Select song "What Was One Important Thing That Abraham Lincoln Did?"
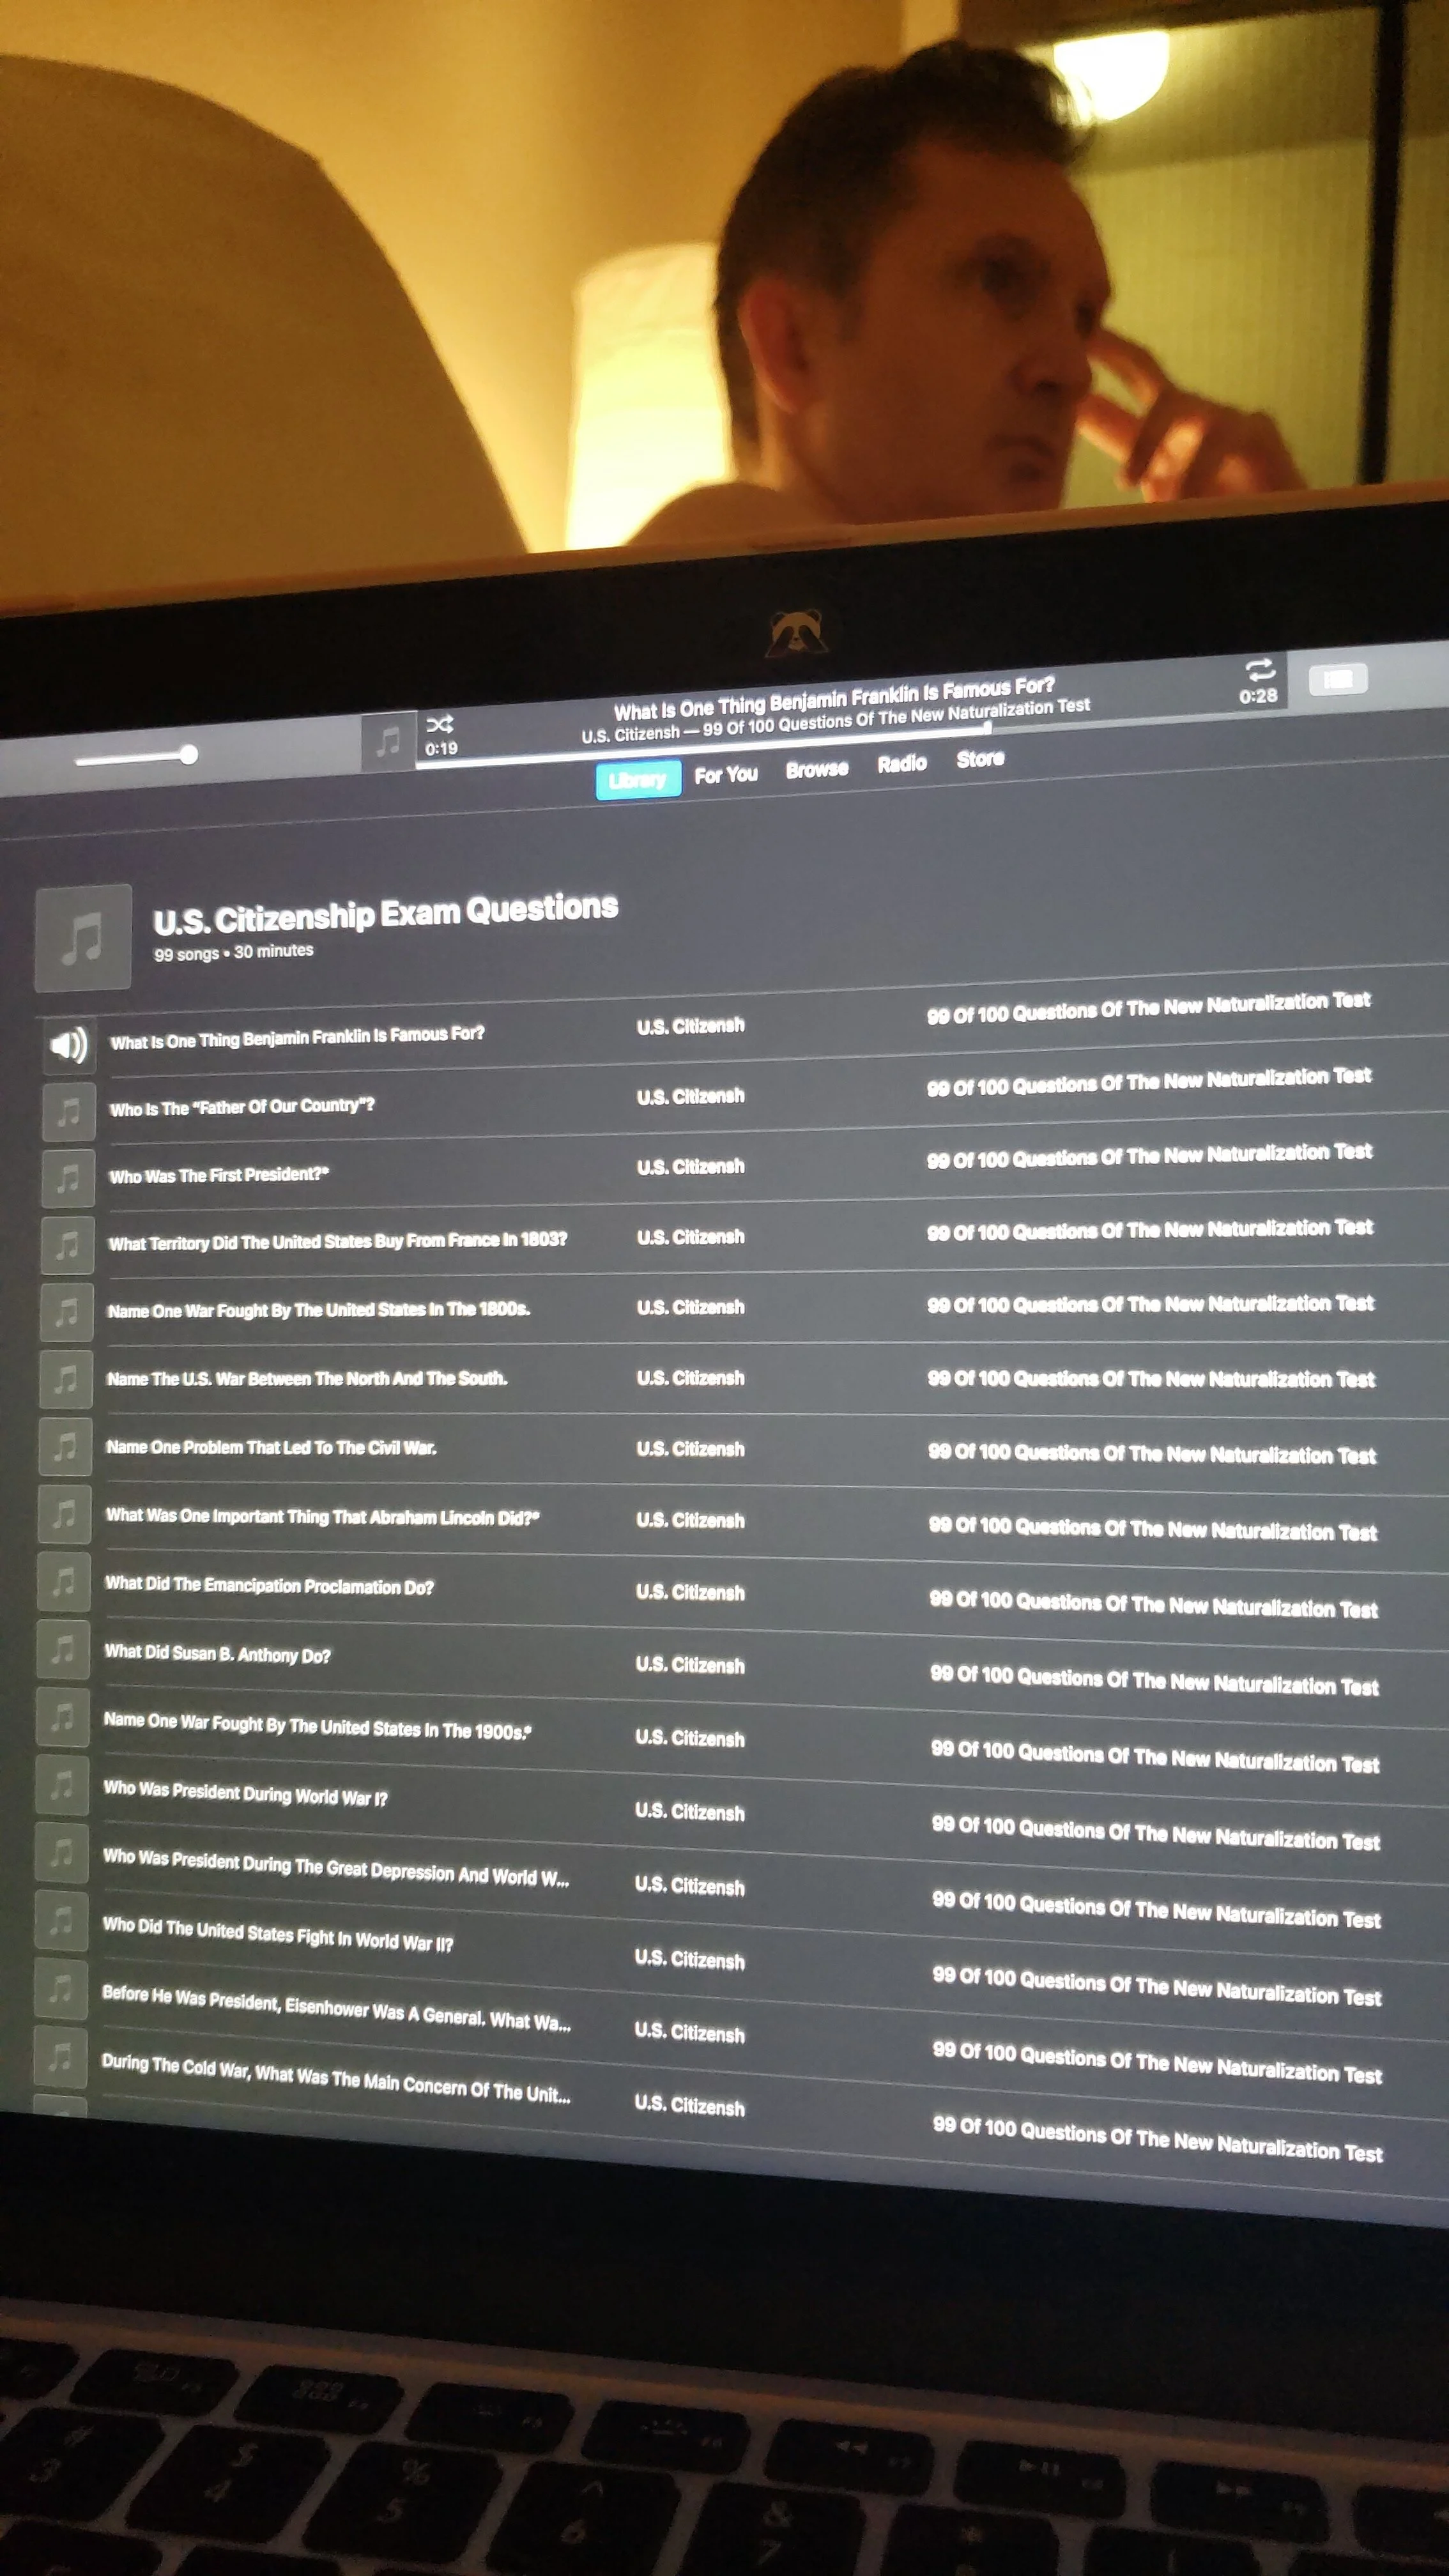 click(x=322, y=1516)
